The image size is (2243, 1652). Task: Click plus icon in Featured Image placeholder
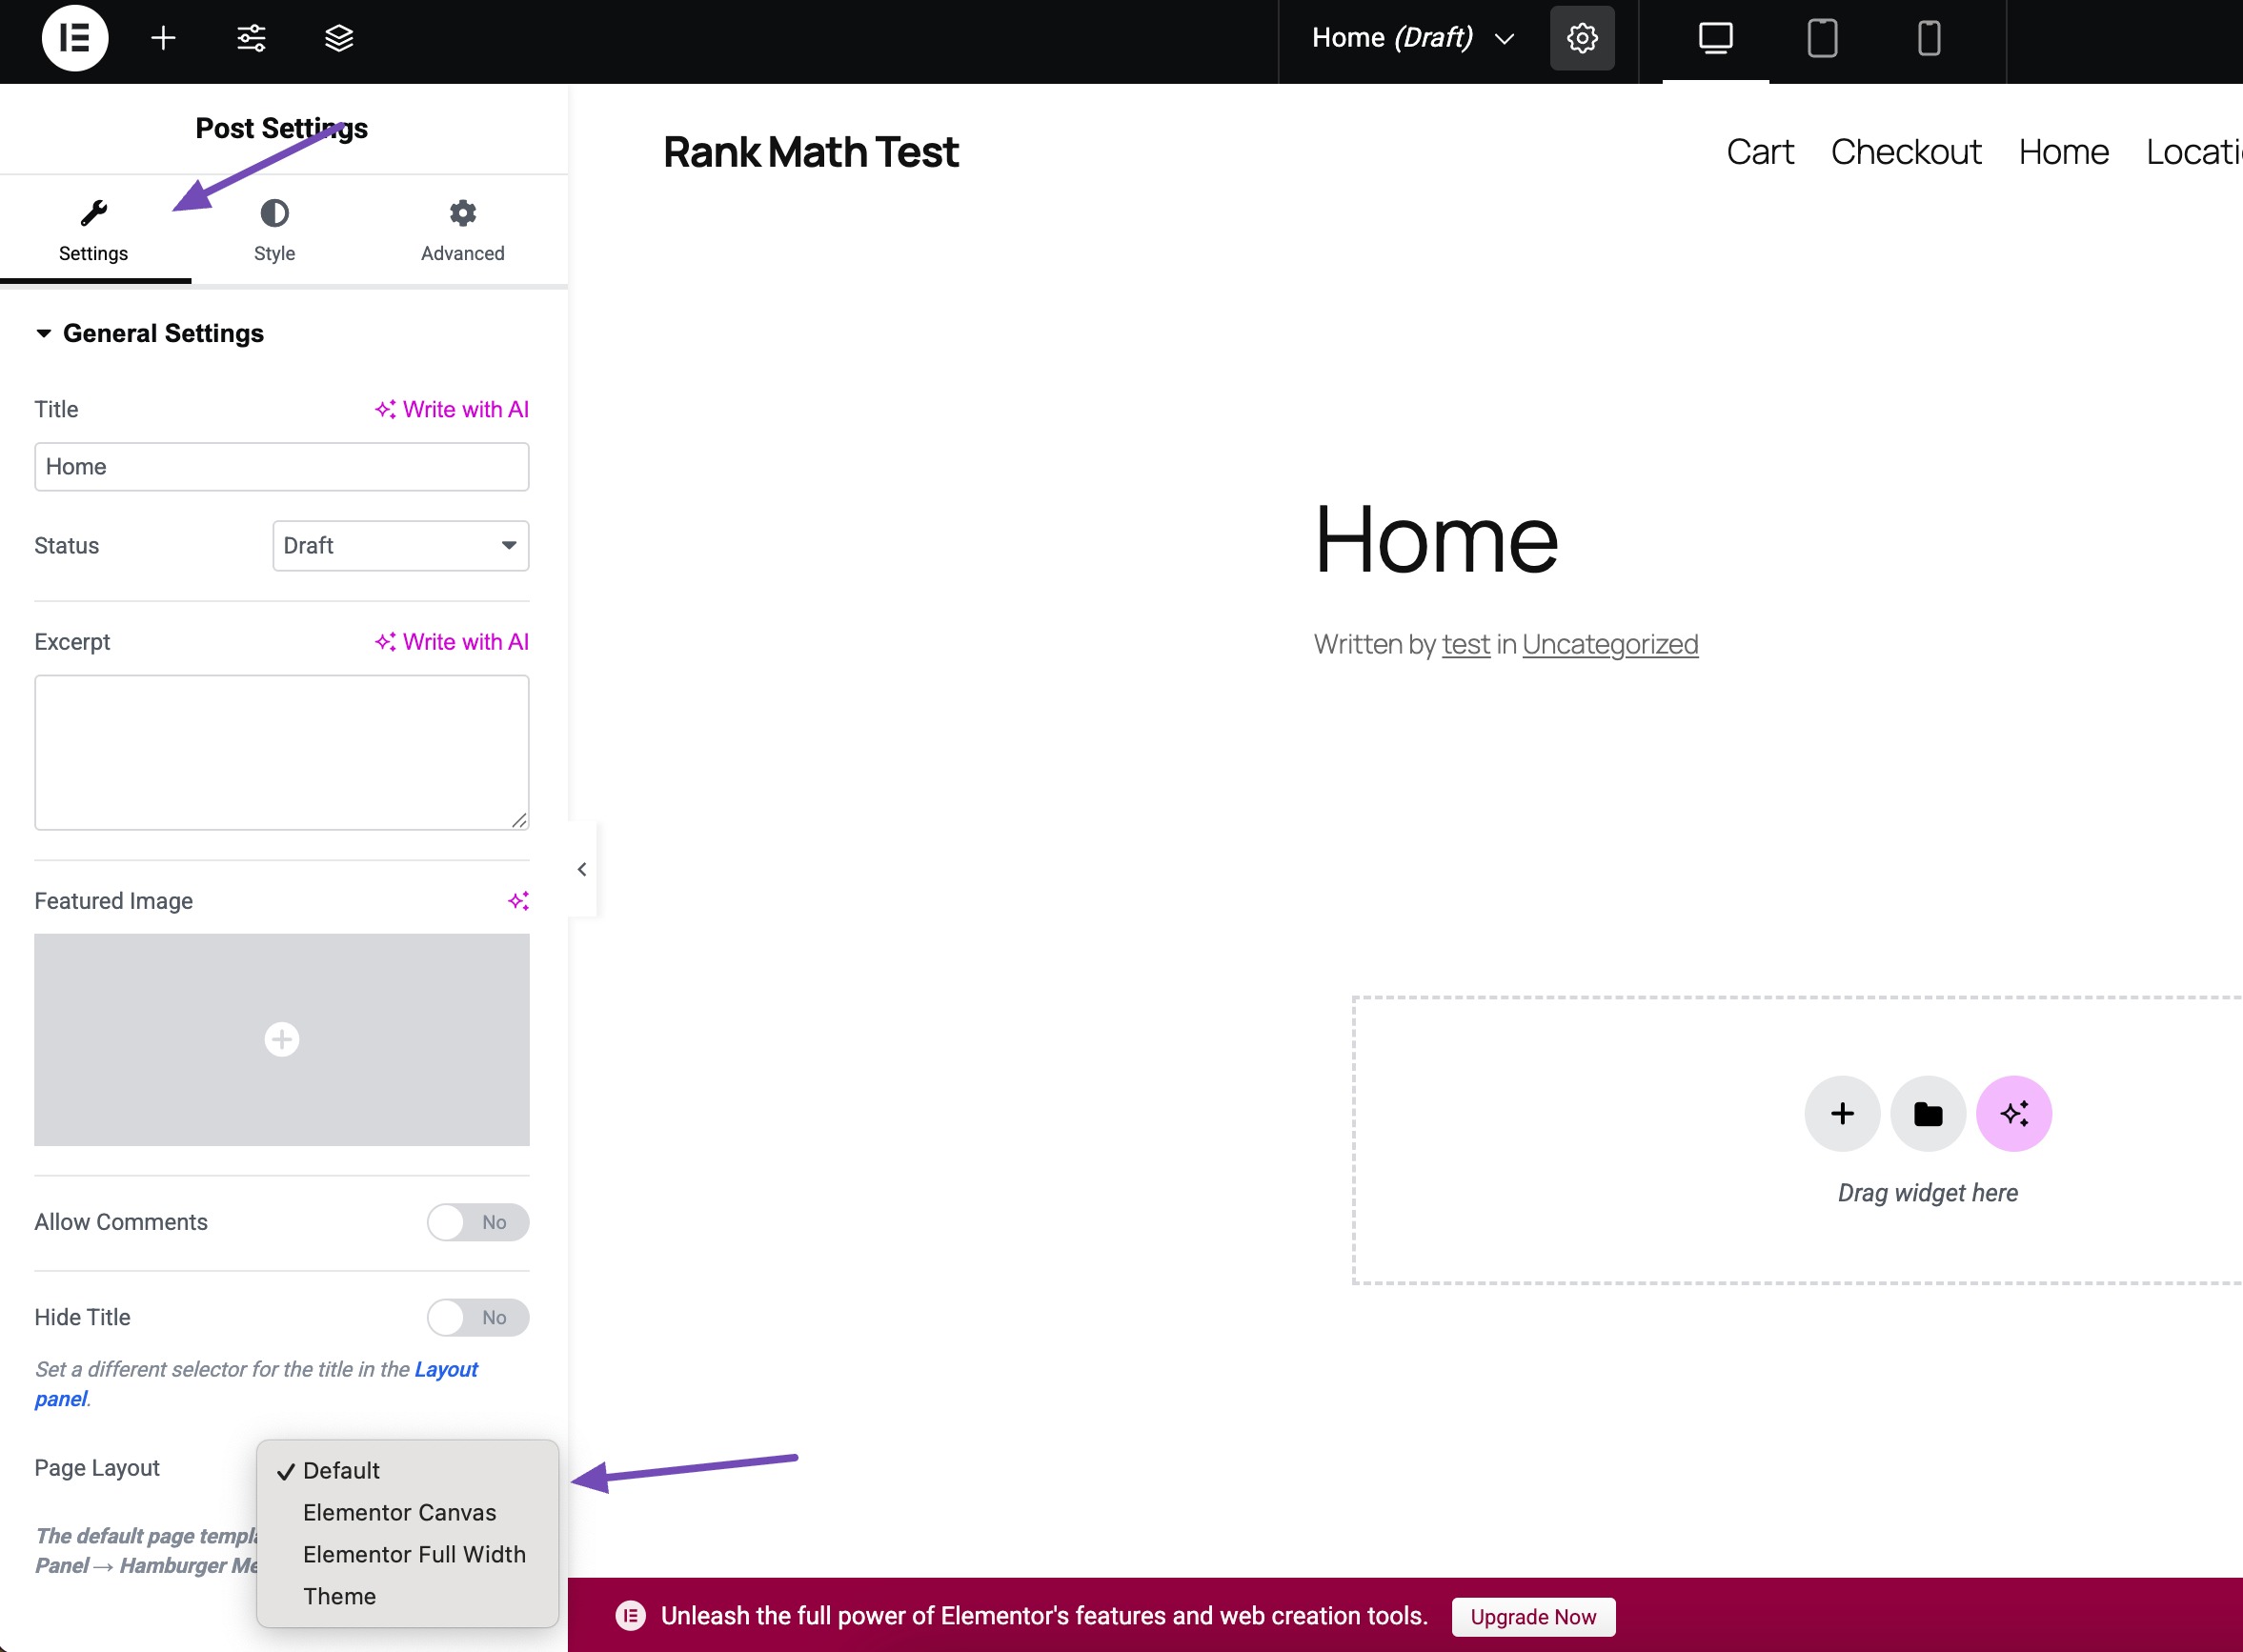pos(282,1040)
